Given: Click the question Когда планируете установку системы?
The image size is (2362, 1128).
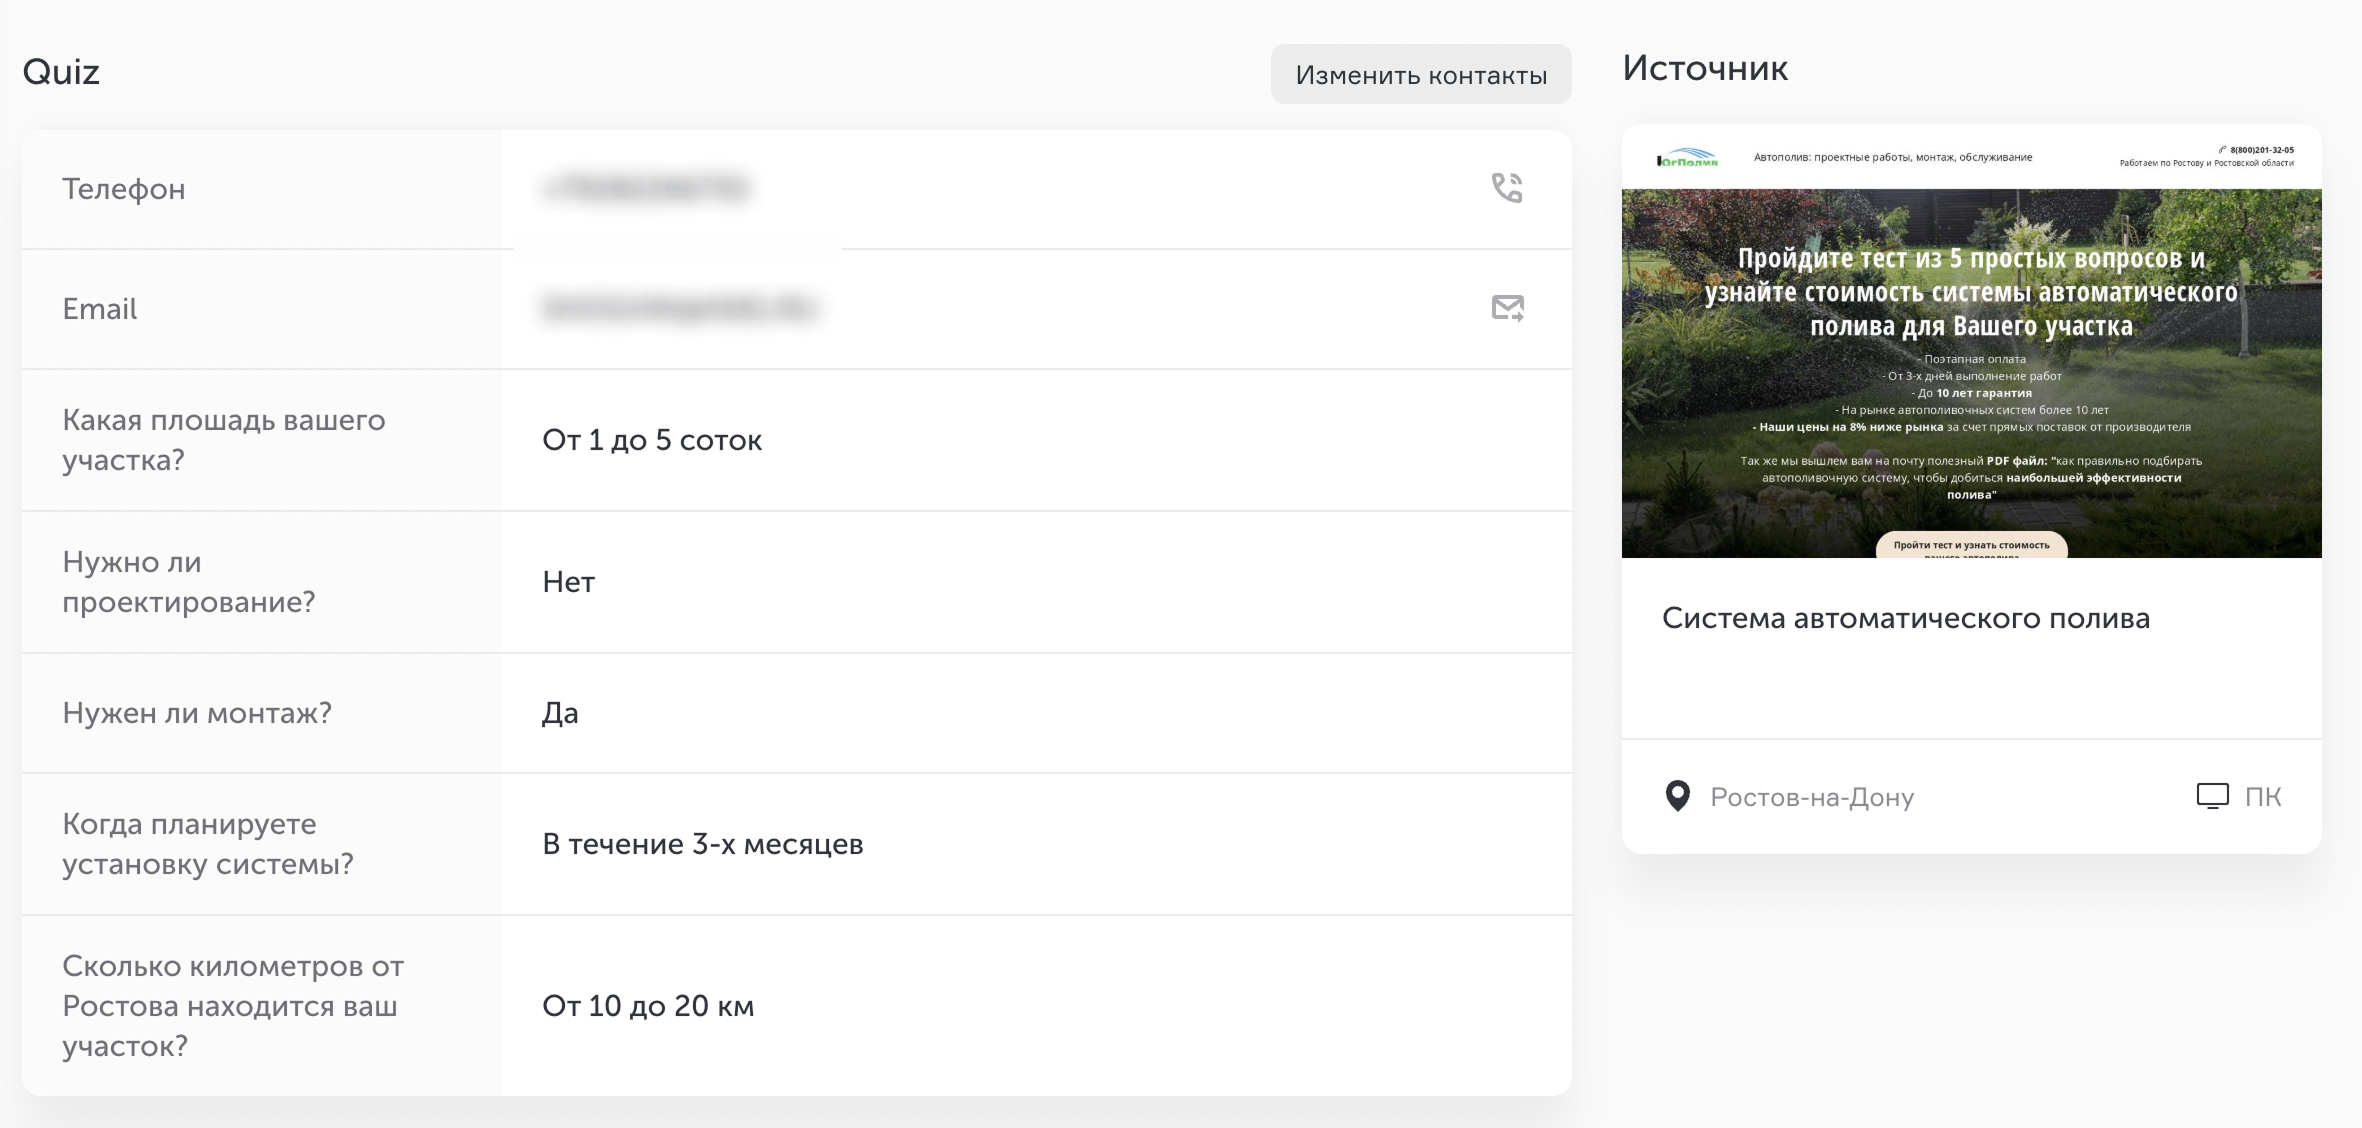Looking at the screenshot, I should pyautogui.click(x=208, y=844).
